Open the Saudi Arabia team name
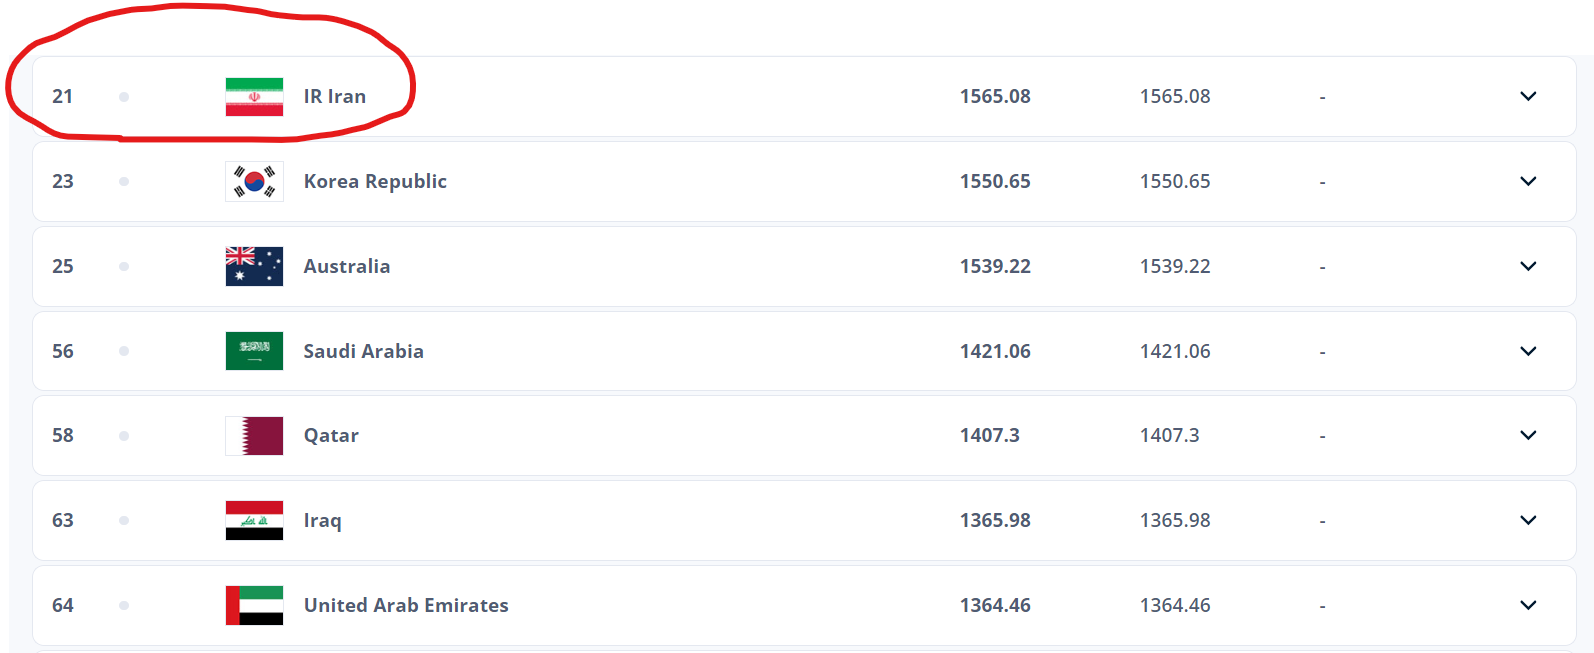The image size is (1594, 653). pos(363,351)
